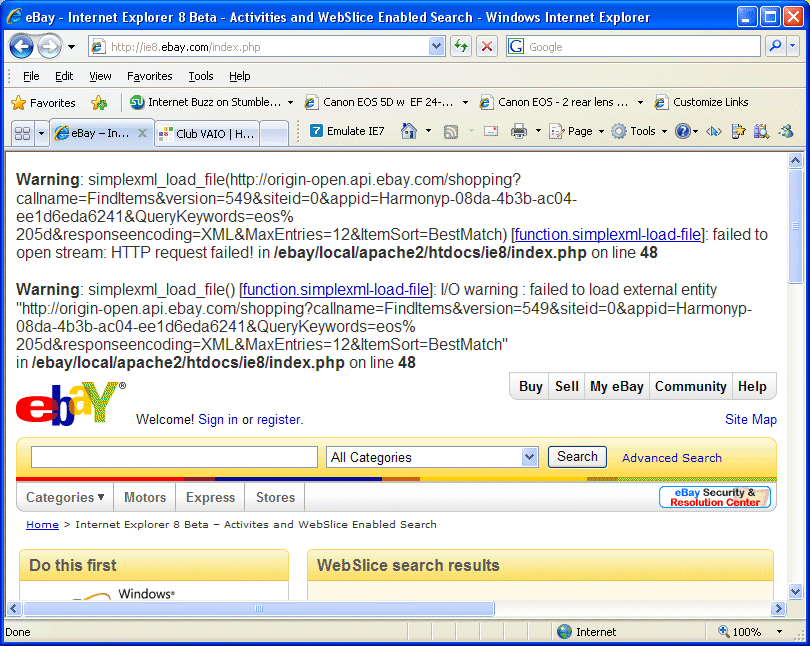Open the Page menu in command bar
This screenshot has height=646, width=810.
[576, 131]
